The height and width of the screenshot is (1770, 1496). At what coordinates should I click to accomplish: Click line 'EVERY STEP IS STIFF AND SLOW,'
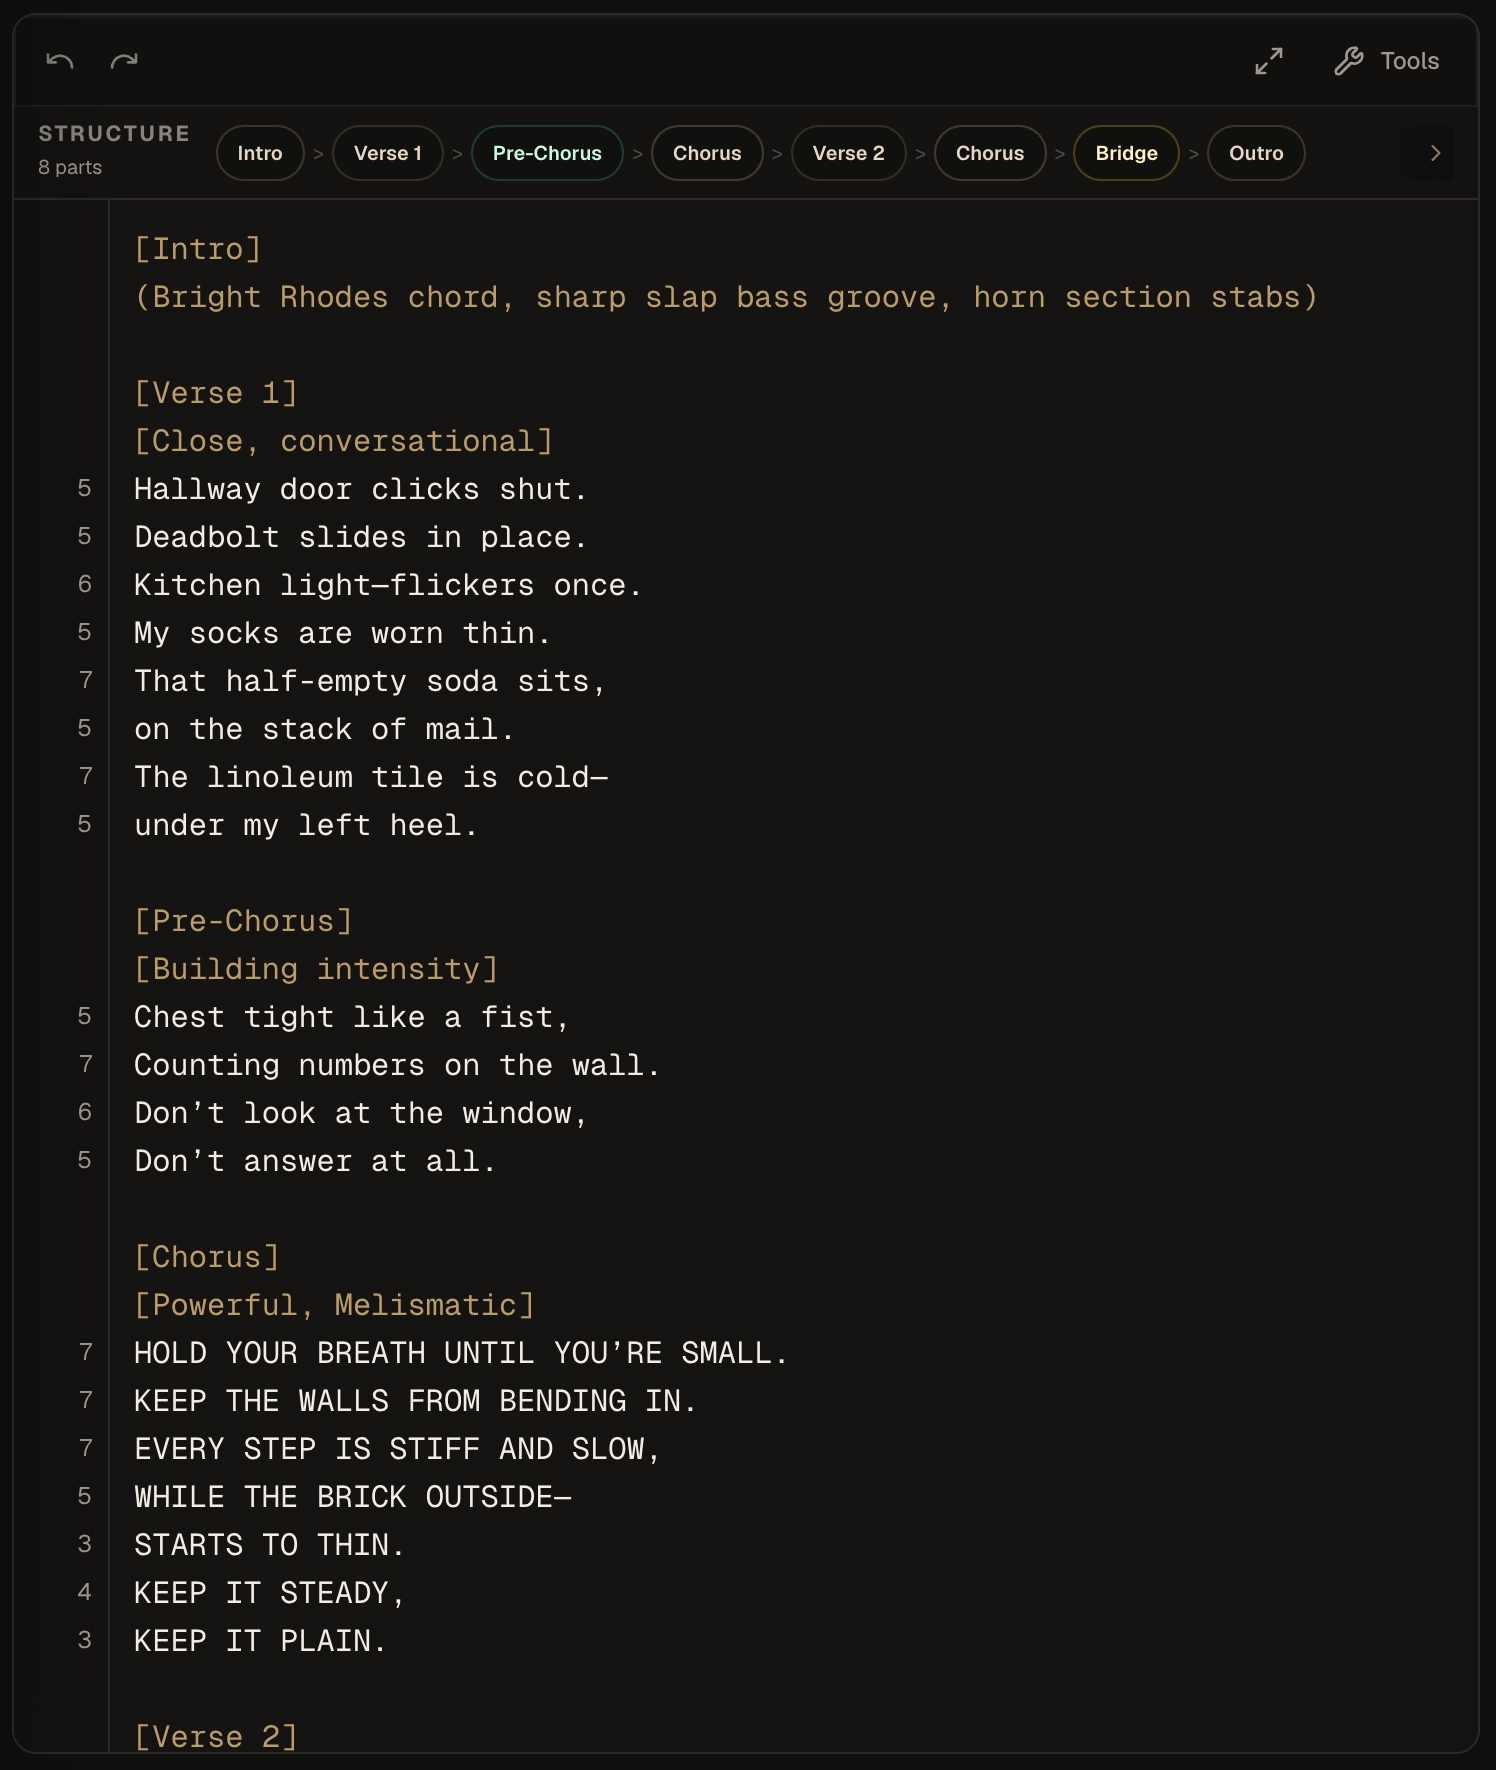coord(398,1449)
